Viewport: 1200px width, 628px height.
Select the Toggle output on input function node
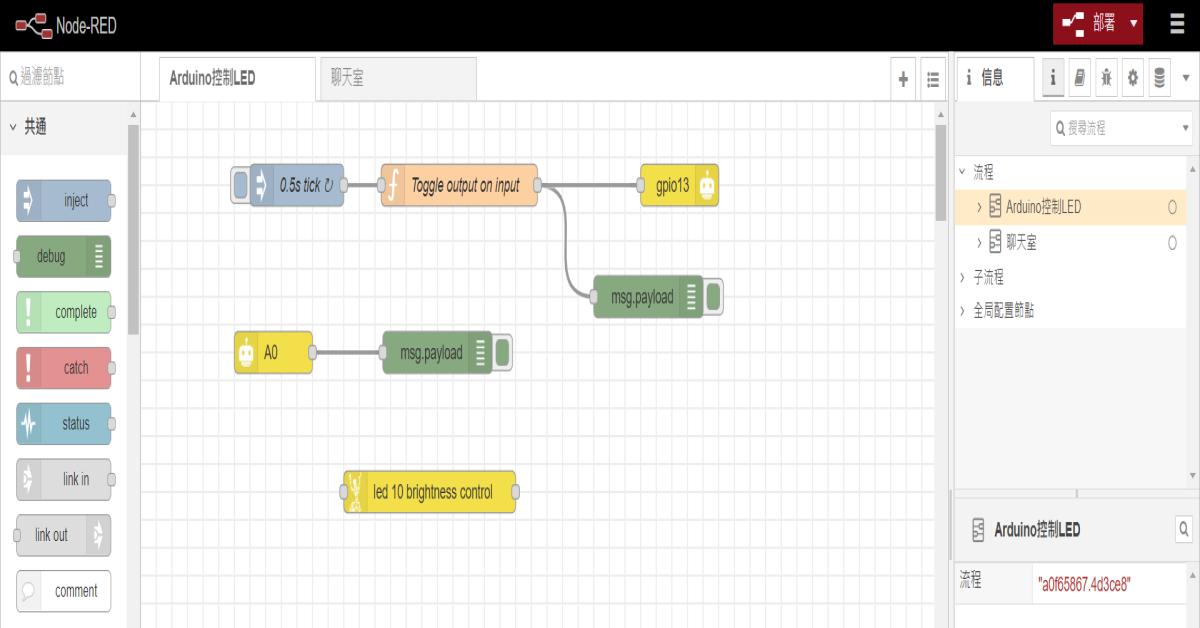pos(465,185)
